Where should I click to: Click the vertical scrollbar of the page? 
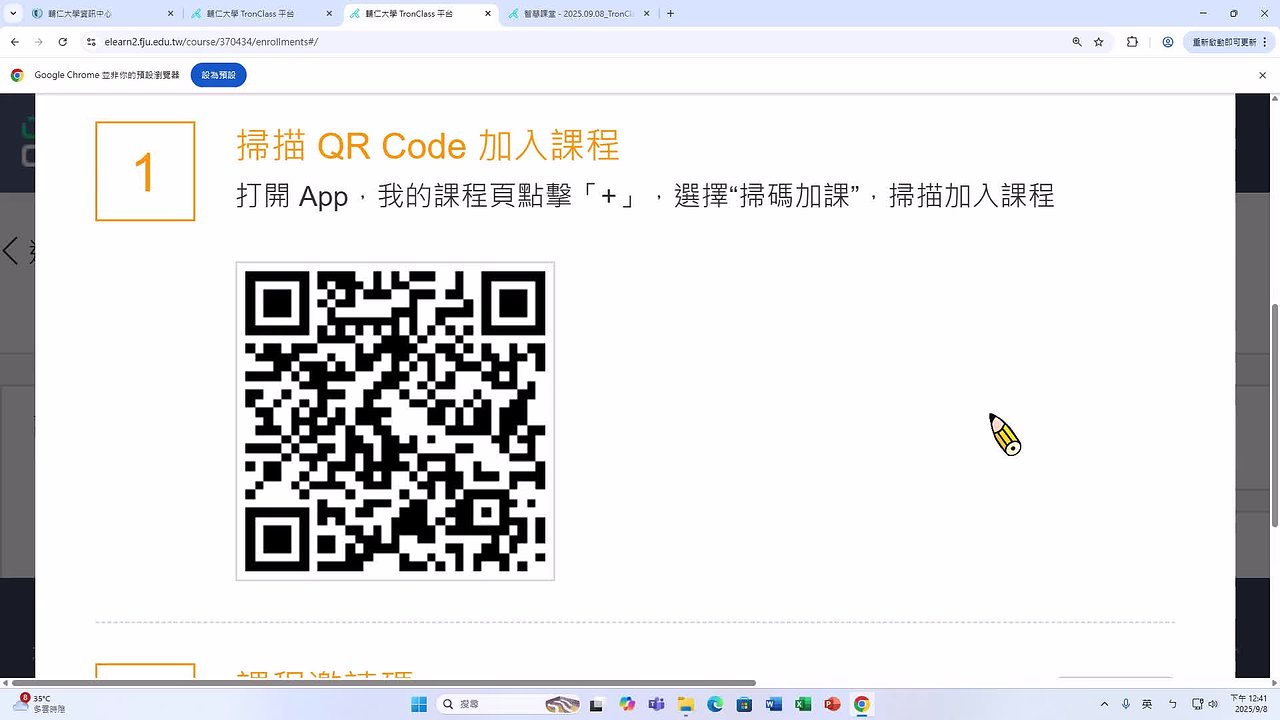pos(1274,414)
